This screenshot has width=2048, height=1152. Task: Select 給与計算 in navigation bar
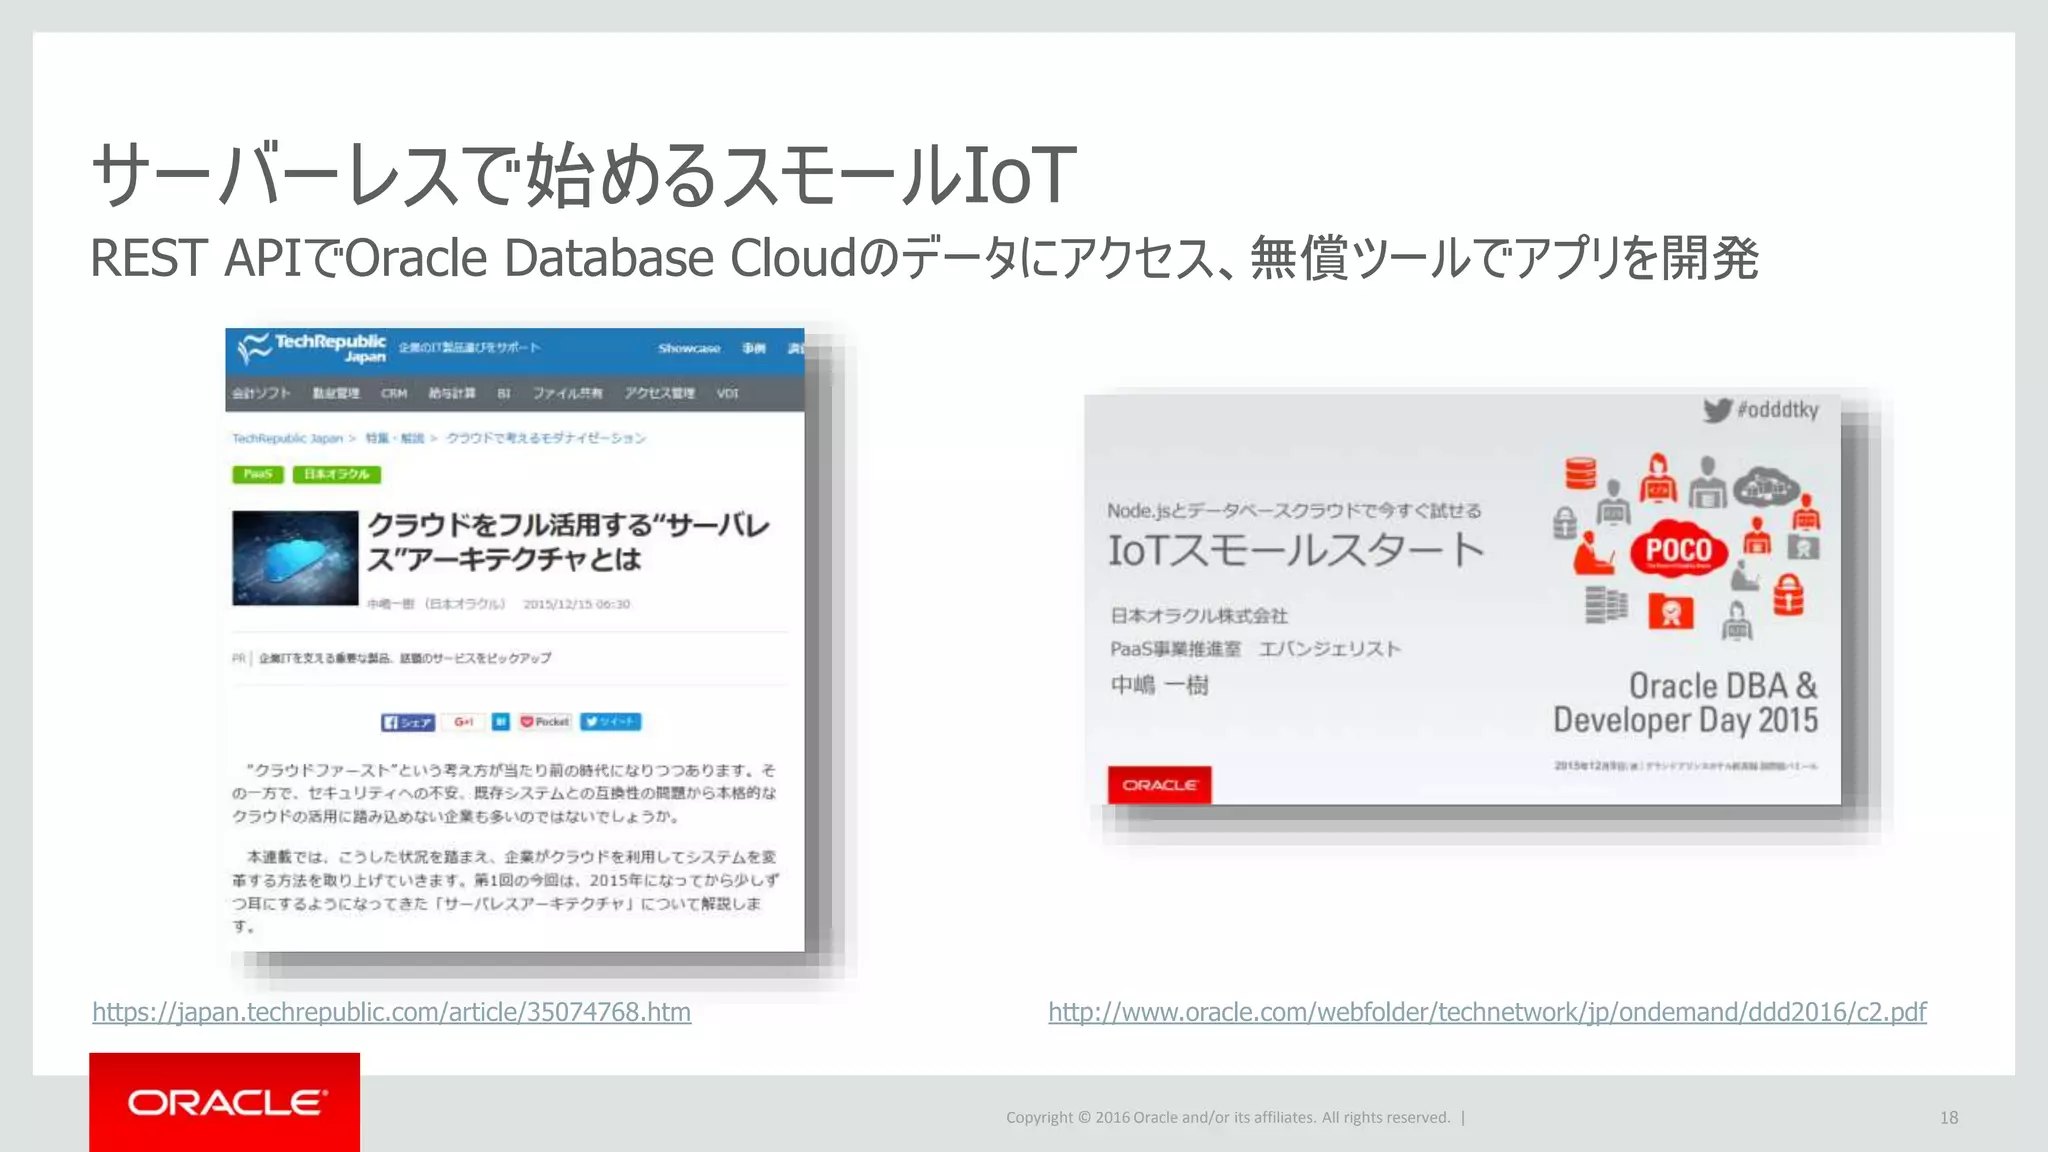tap(452, 394)
